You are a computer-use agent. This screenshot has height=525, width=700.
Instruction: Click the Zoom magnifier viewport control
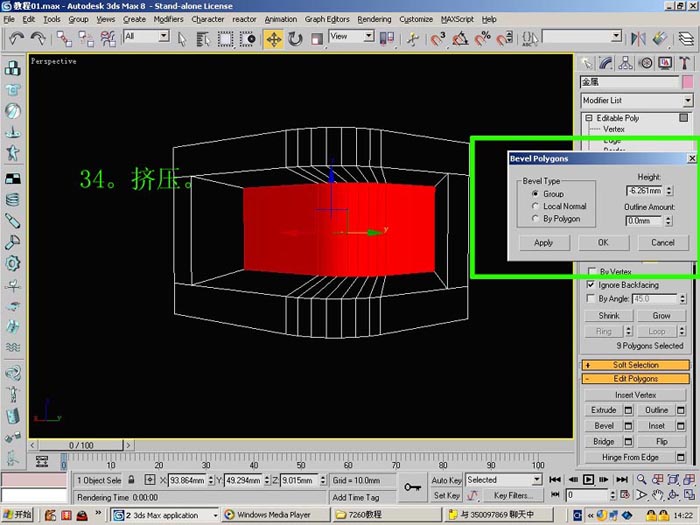[x=642, y=479]
